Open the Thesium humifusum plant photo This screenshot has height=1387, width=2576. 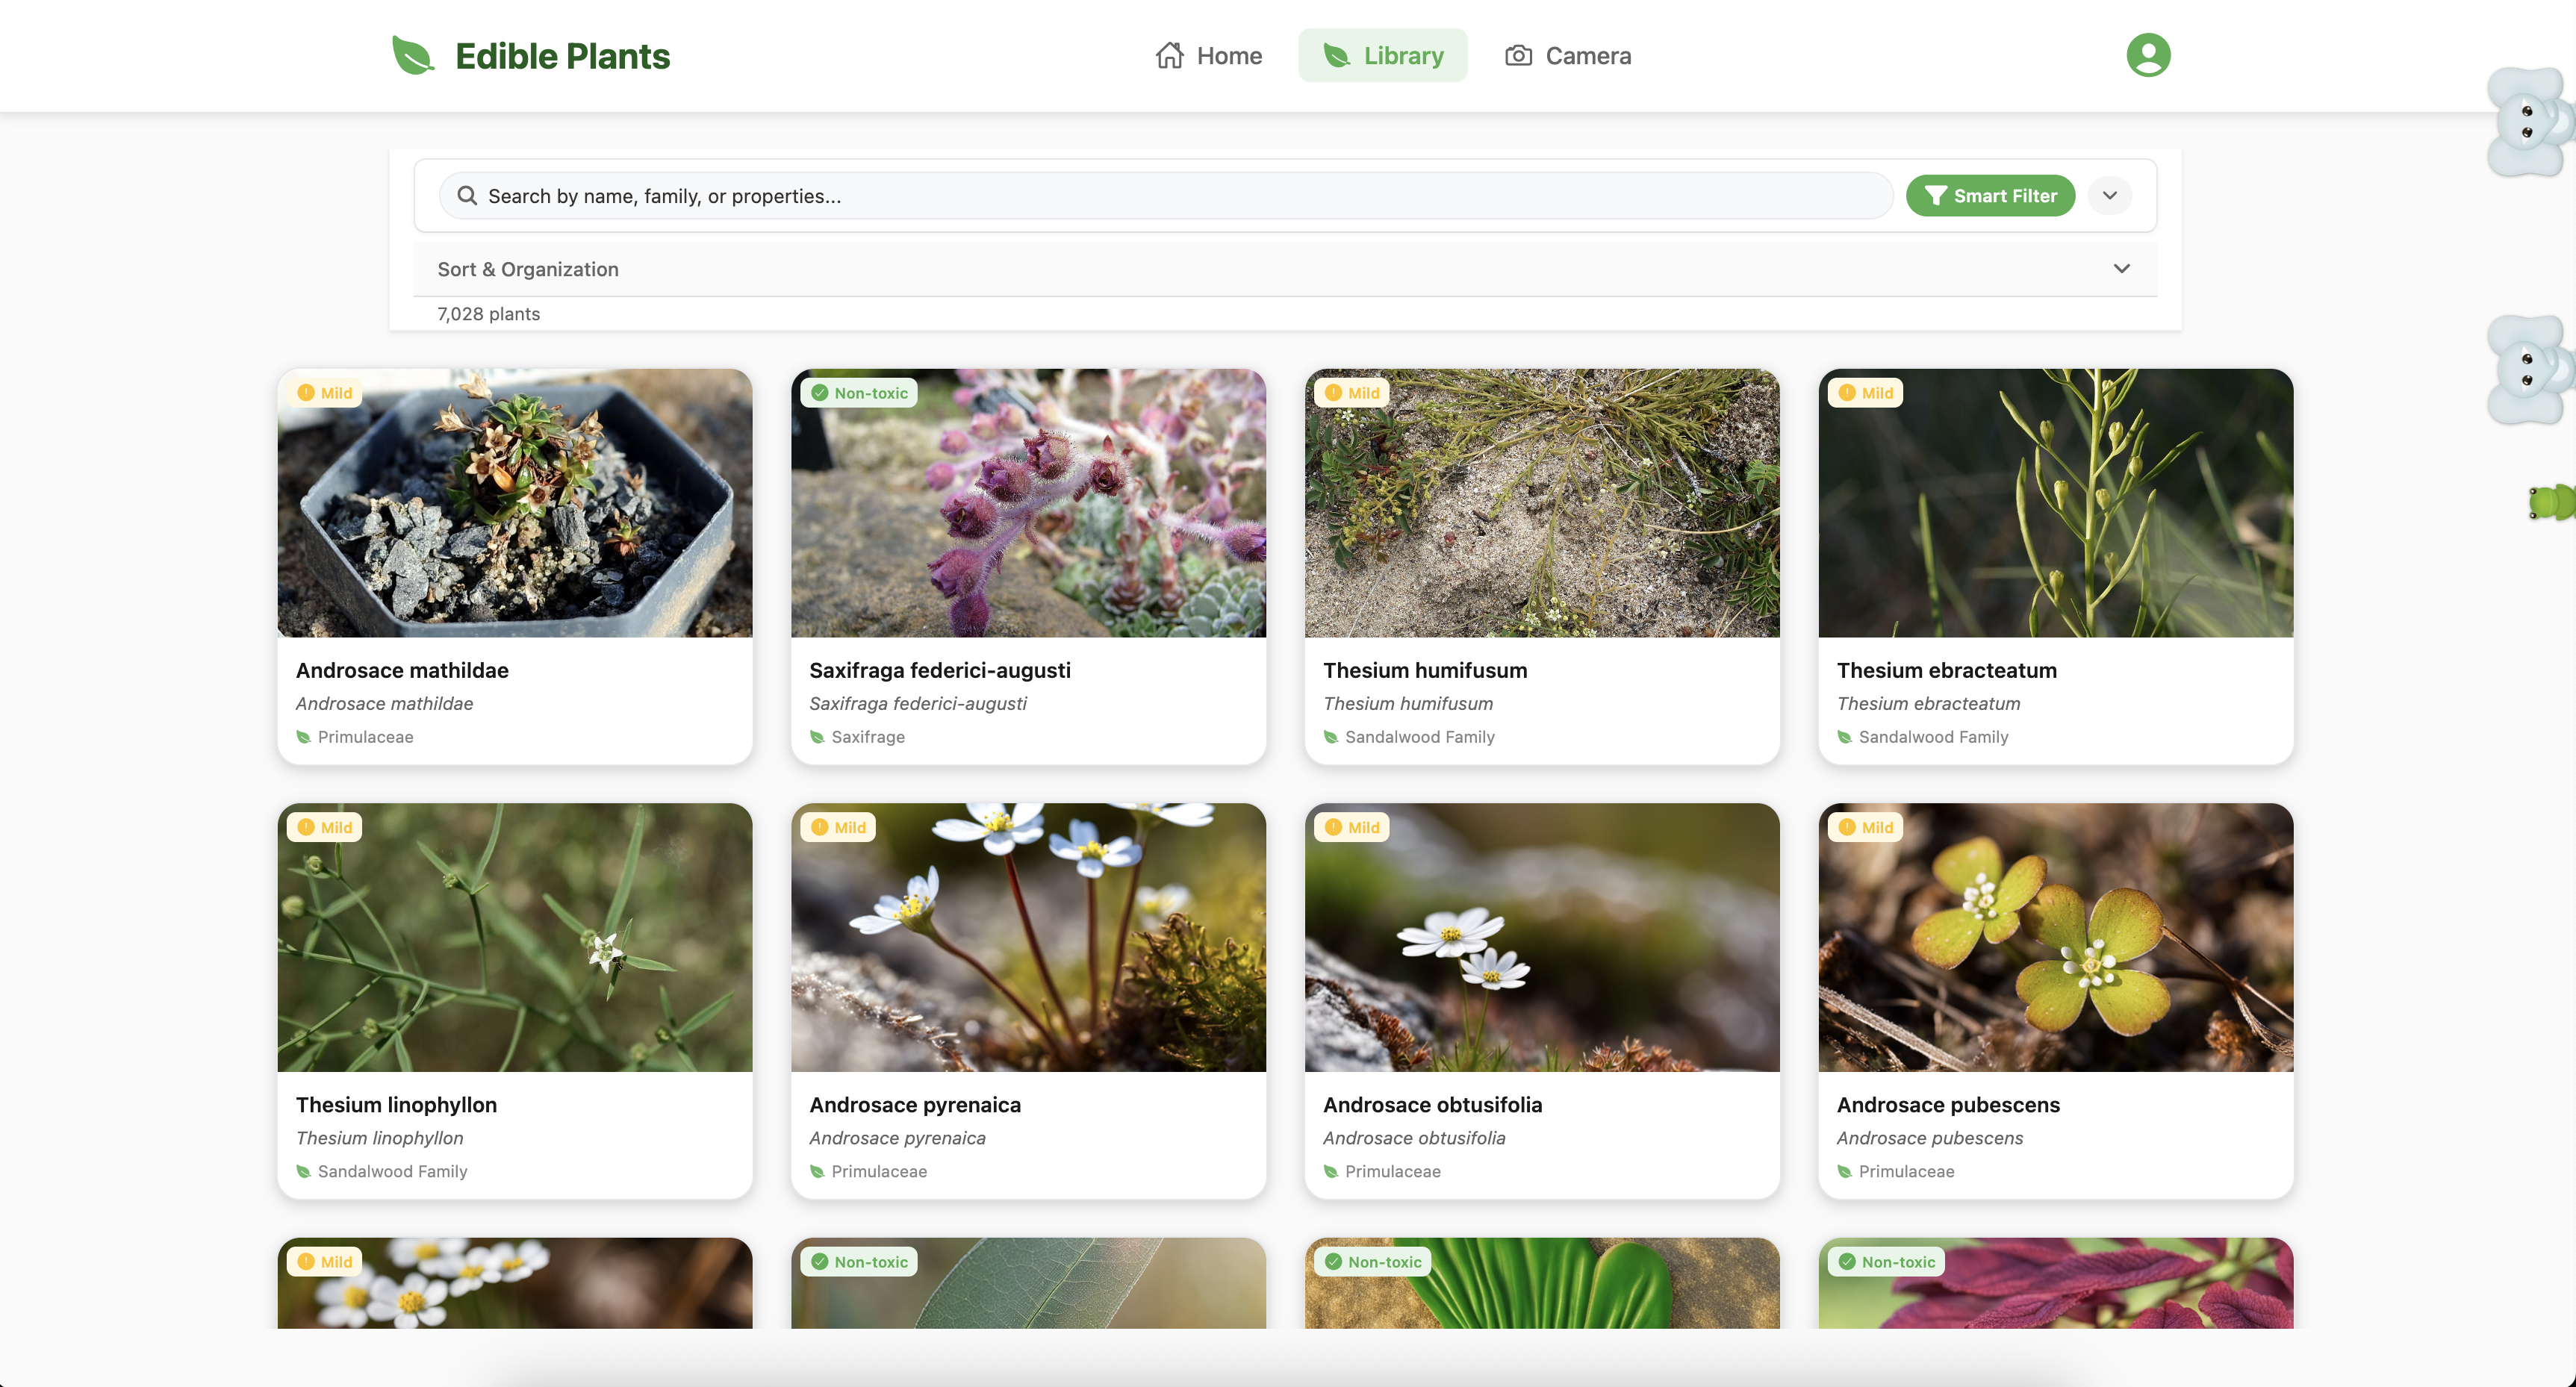point(1541,503)
